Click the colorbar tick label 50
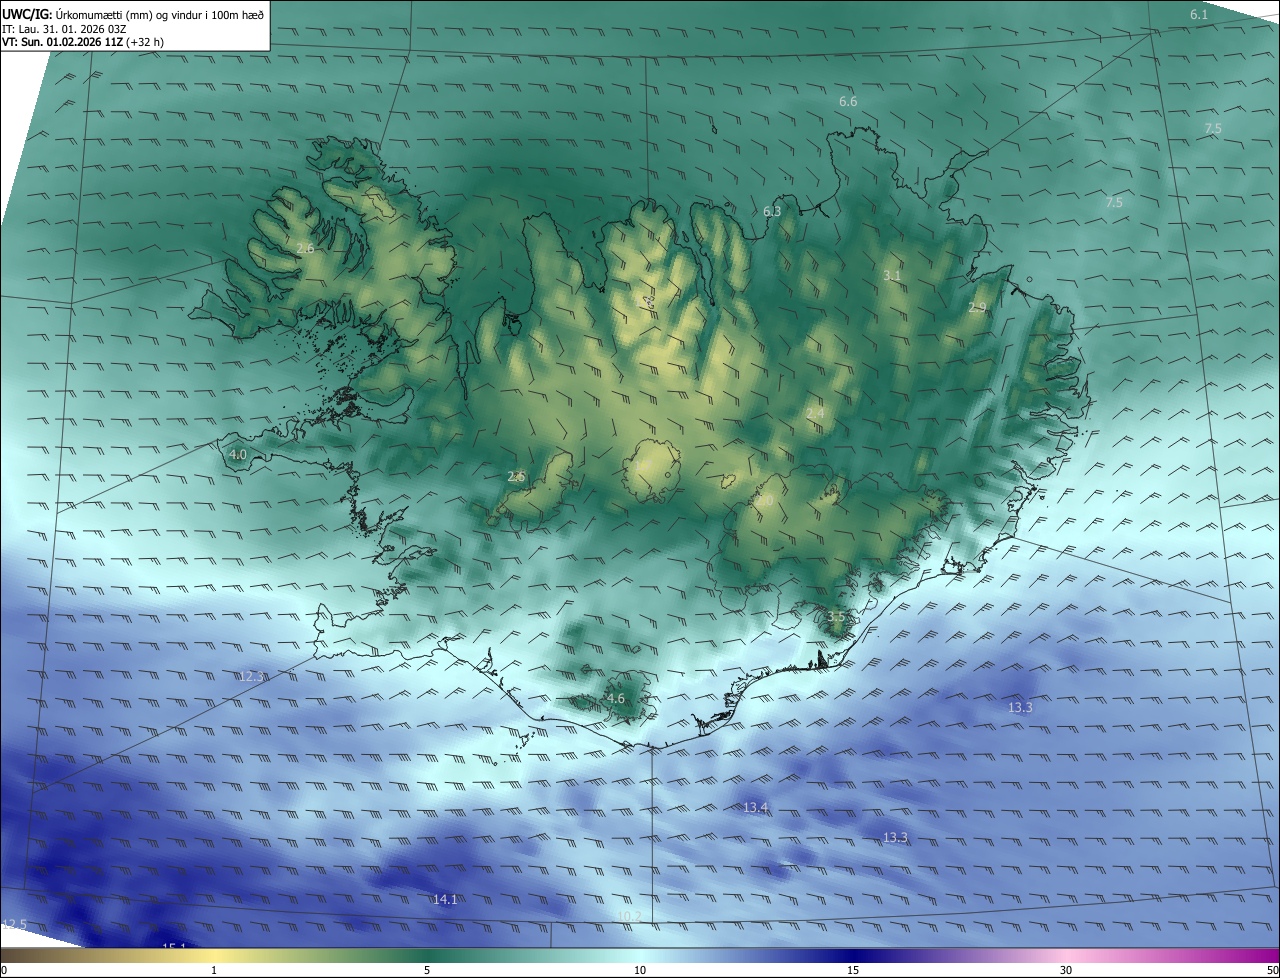This screenshot has width=1280, height=978. point(1272,970)
